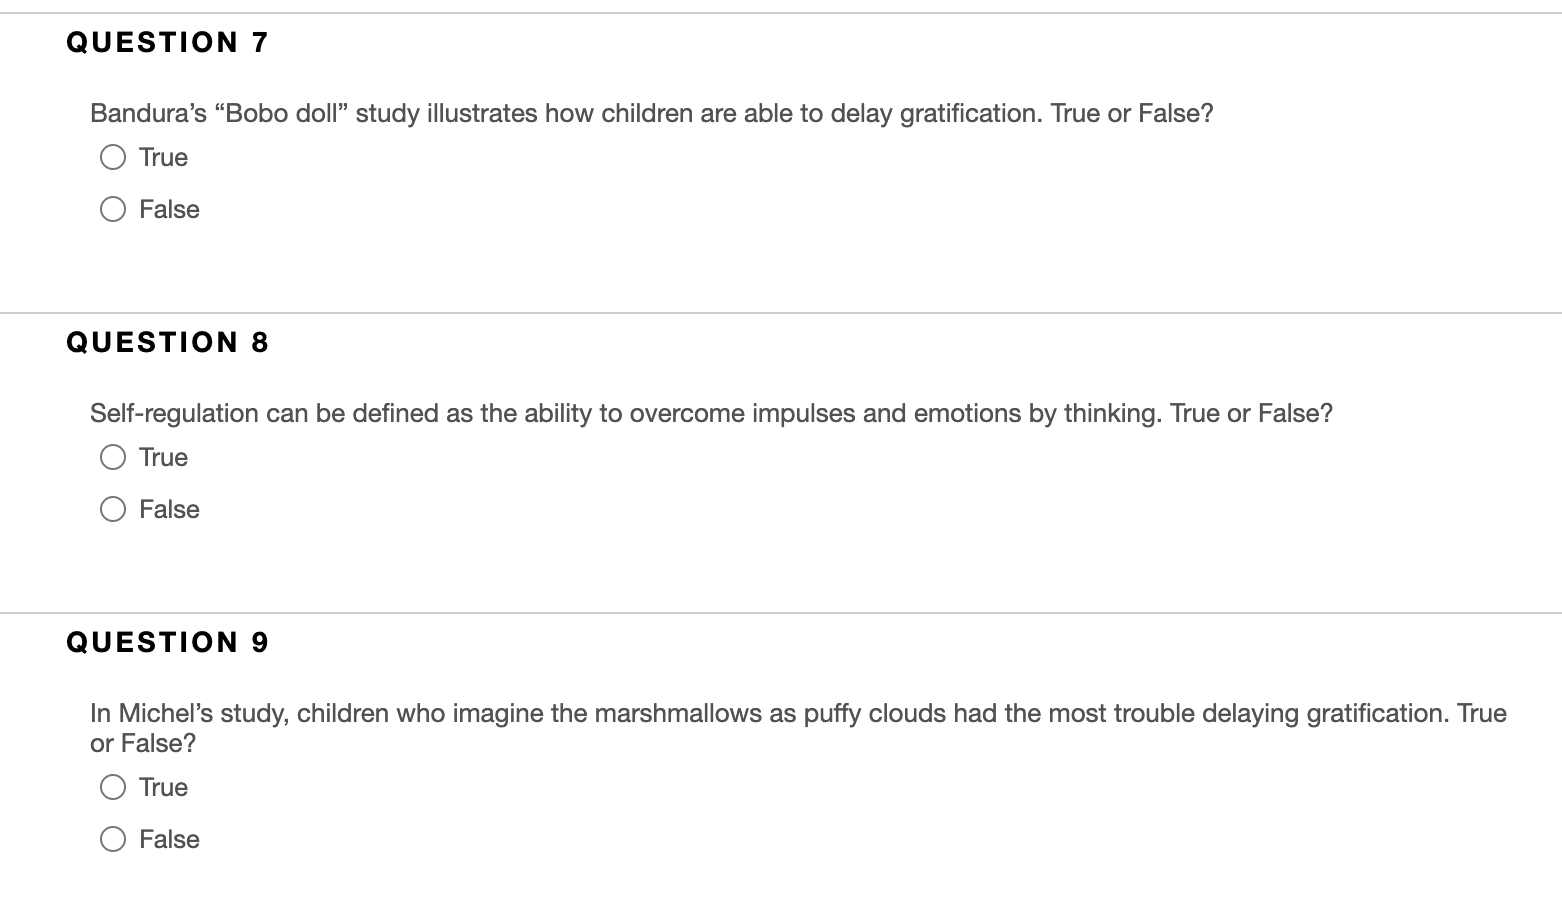Click the 'False' label text in Question 9
Viewport: 1562px width, 914px height.
169,839
